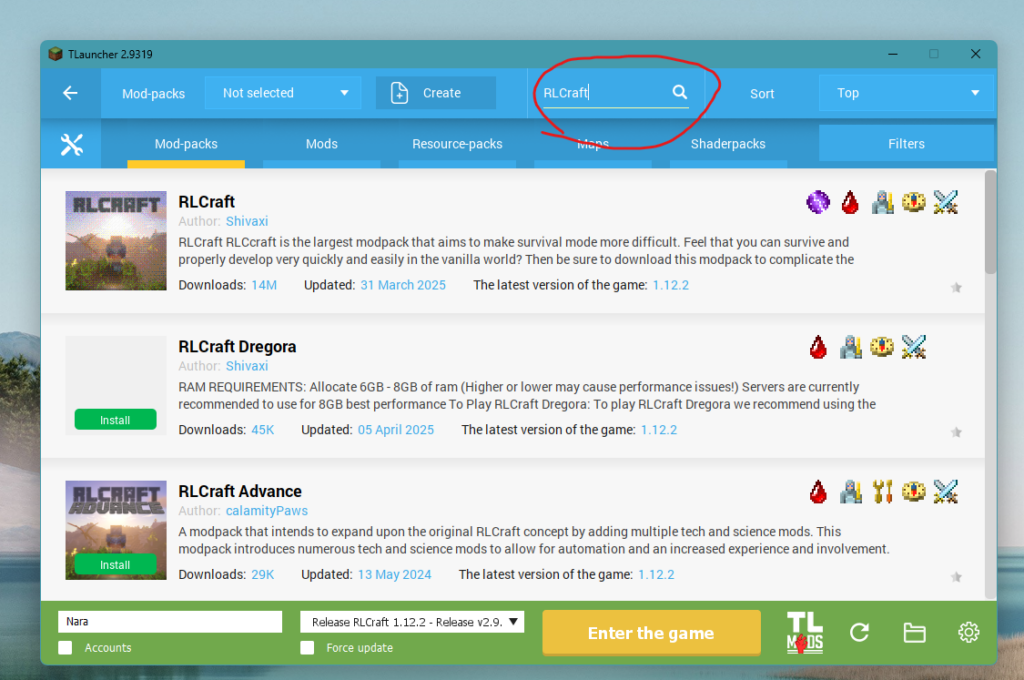Open the Sort 'Top' dropdown

tap(906, 93)
